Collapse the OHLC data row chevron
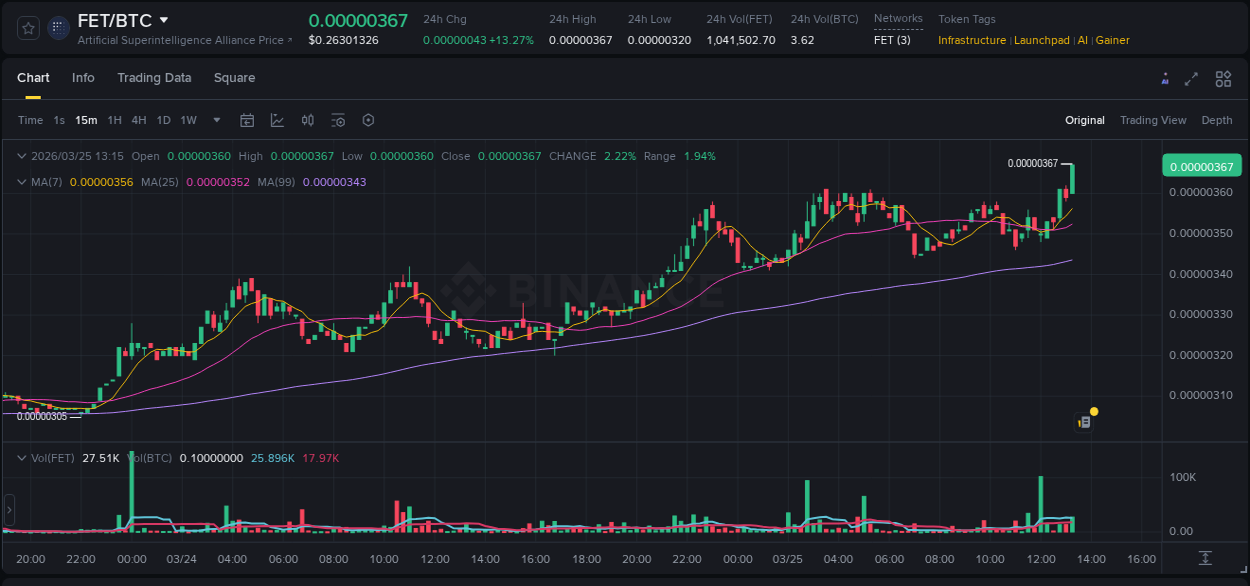Image resolution: width=1250 pixels, height=586 pixels. [21, 156]
